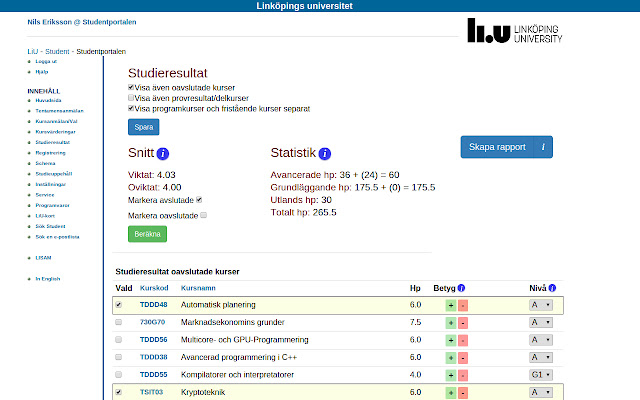Lower grade with minus for Automatisk planering
The image size is (640, 400).
[463, 305]
